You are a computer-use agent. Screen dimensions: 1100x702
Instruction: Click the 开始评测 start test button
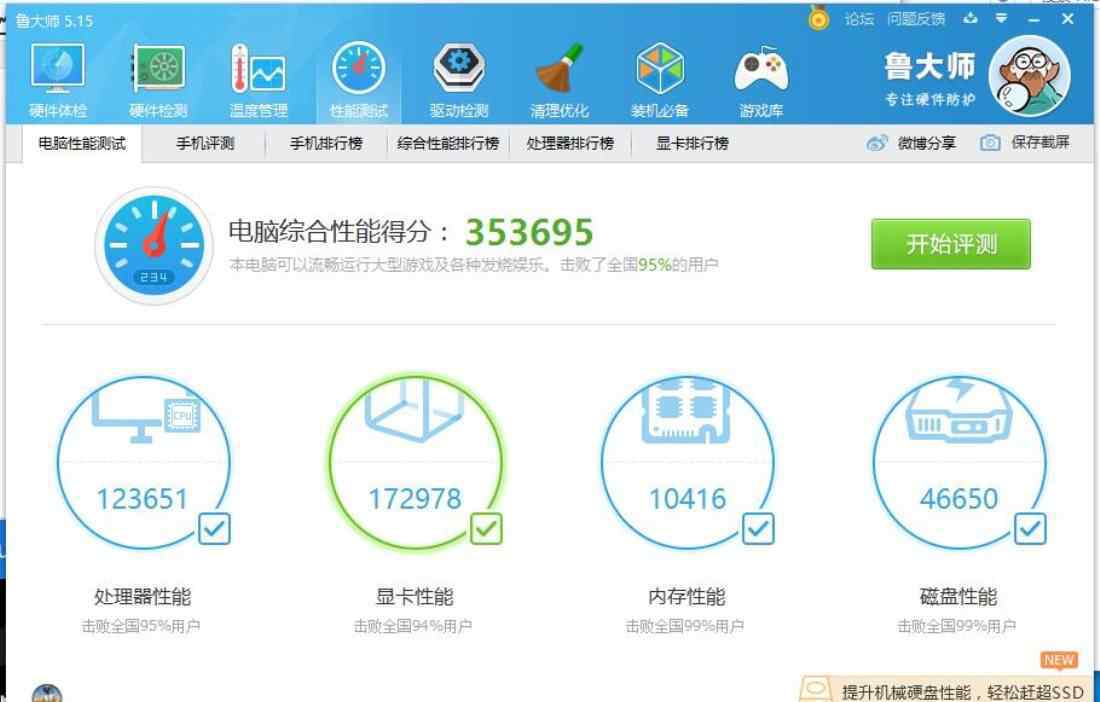[951, 244]
